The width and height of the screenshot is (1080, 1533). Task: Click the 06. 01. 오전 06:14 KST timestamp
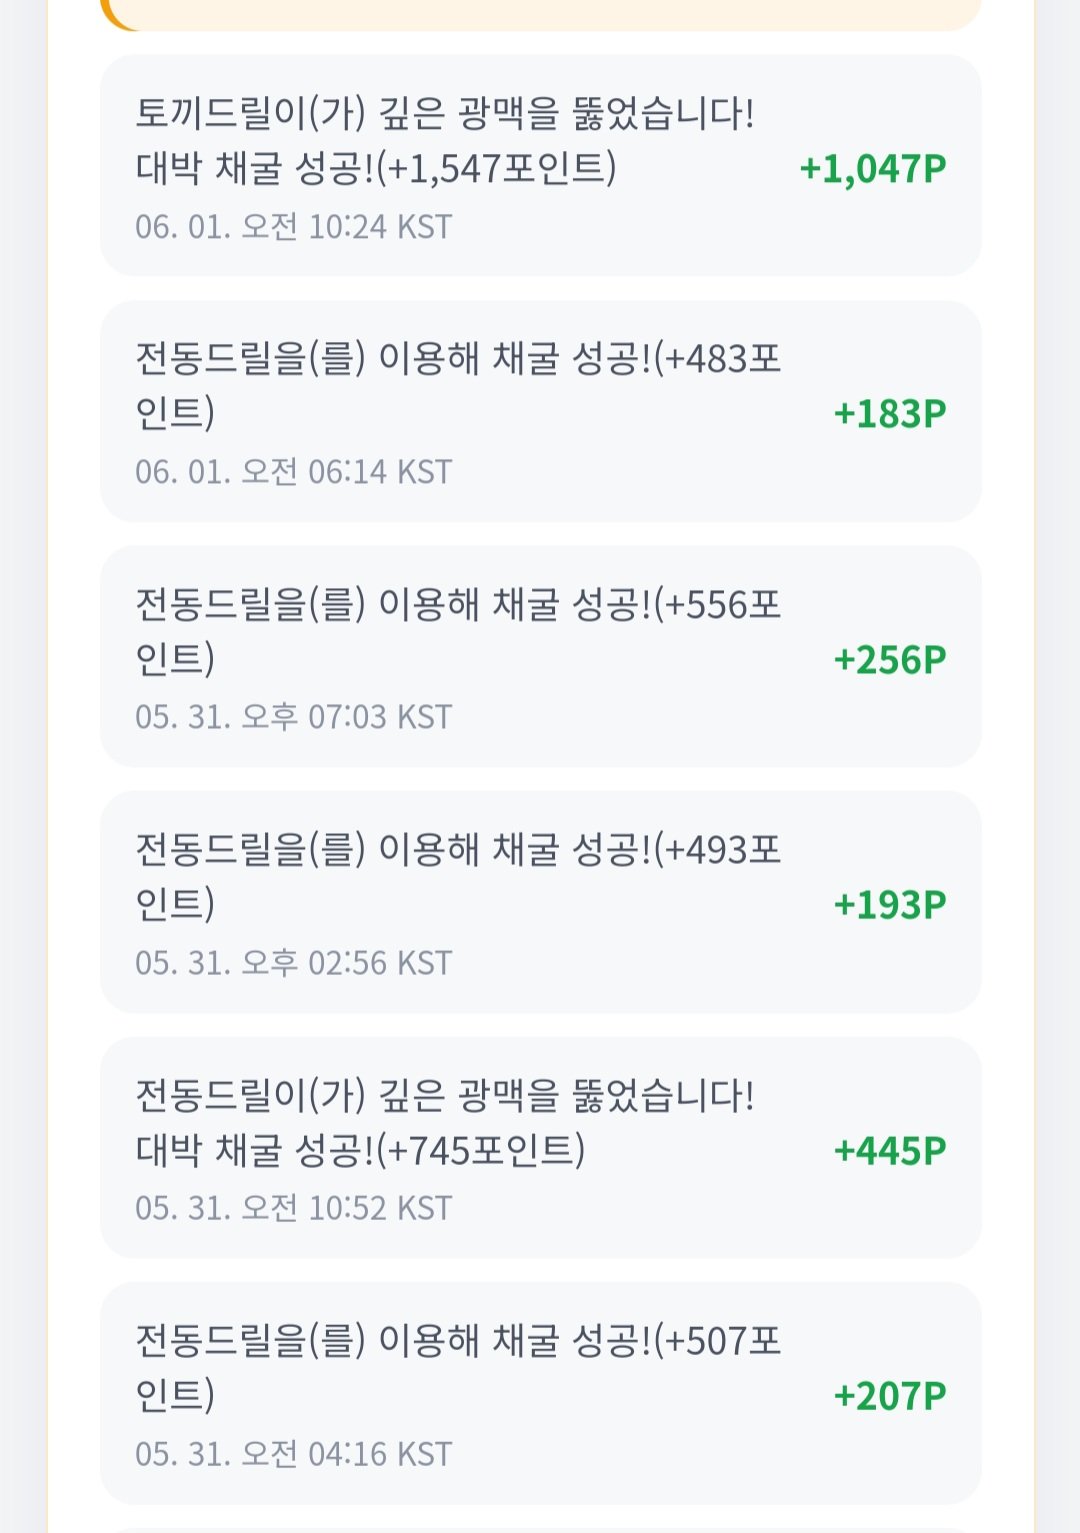[294, 472]
